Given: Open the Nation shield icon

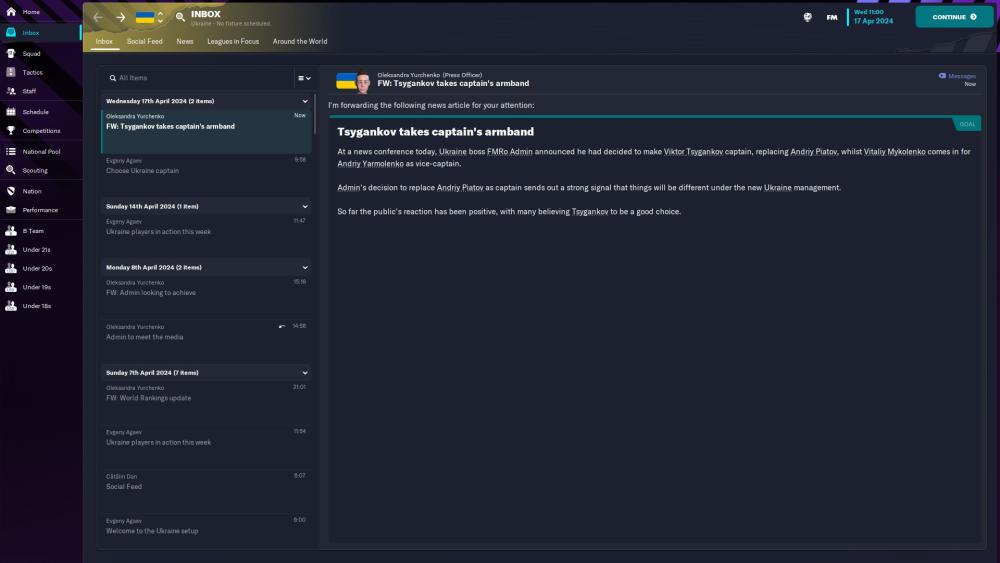Looking at the screenshot, I should point(10,191).
